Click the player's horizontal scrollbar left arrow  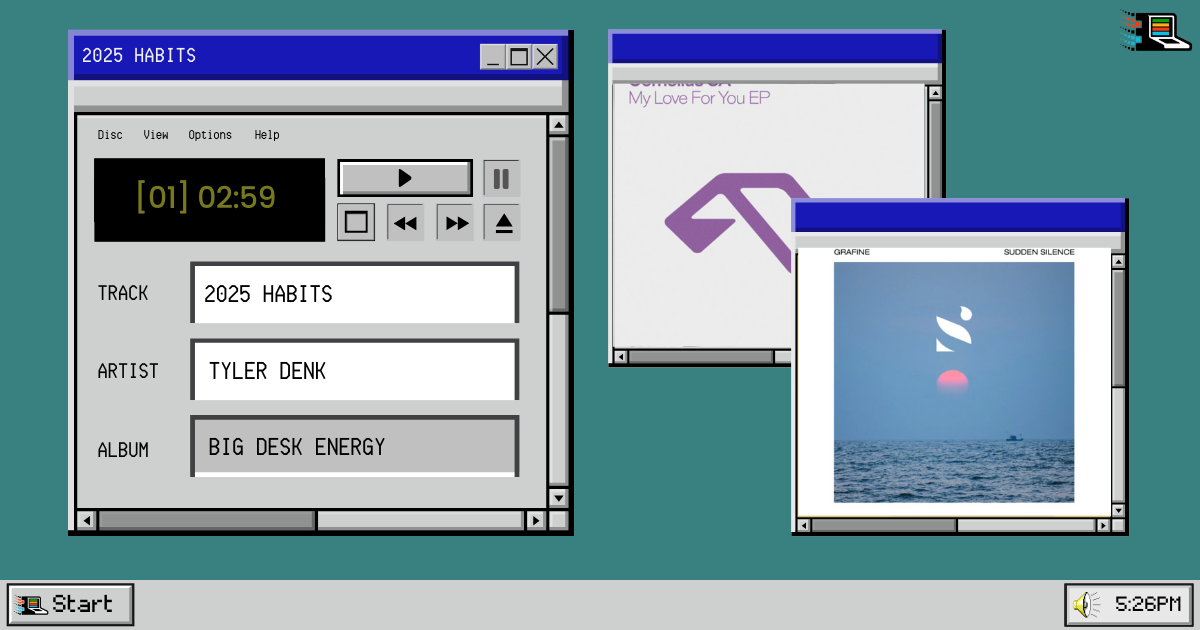(x=86, y=520)
